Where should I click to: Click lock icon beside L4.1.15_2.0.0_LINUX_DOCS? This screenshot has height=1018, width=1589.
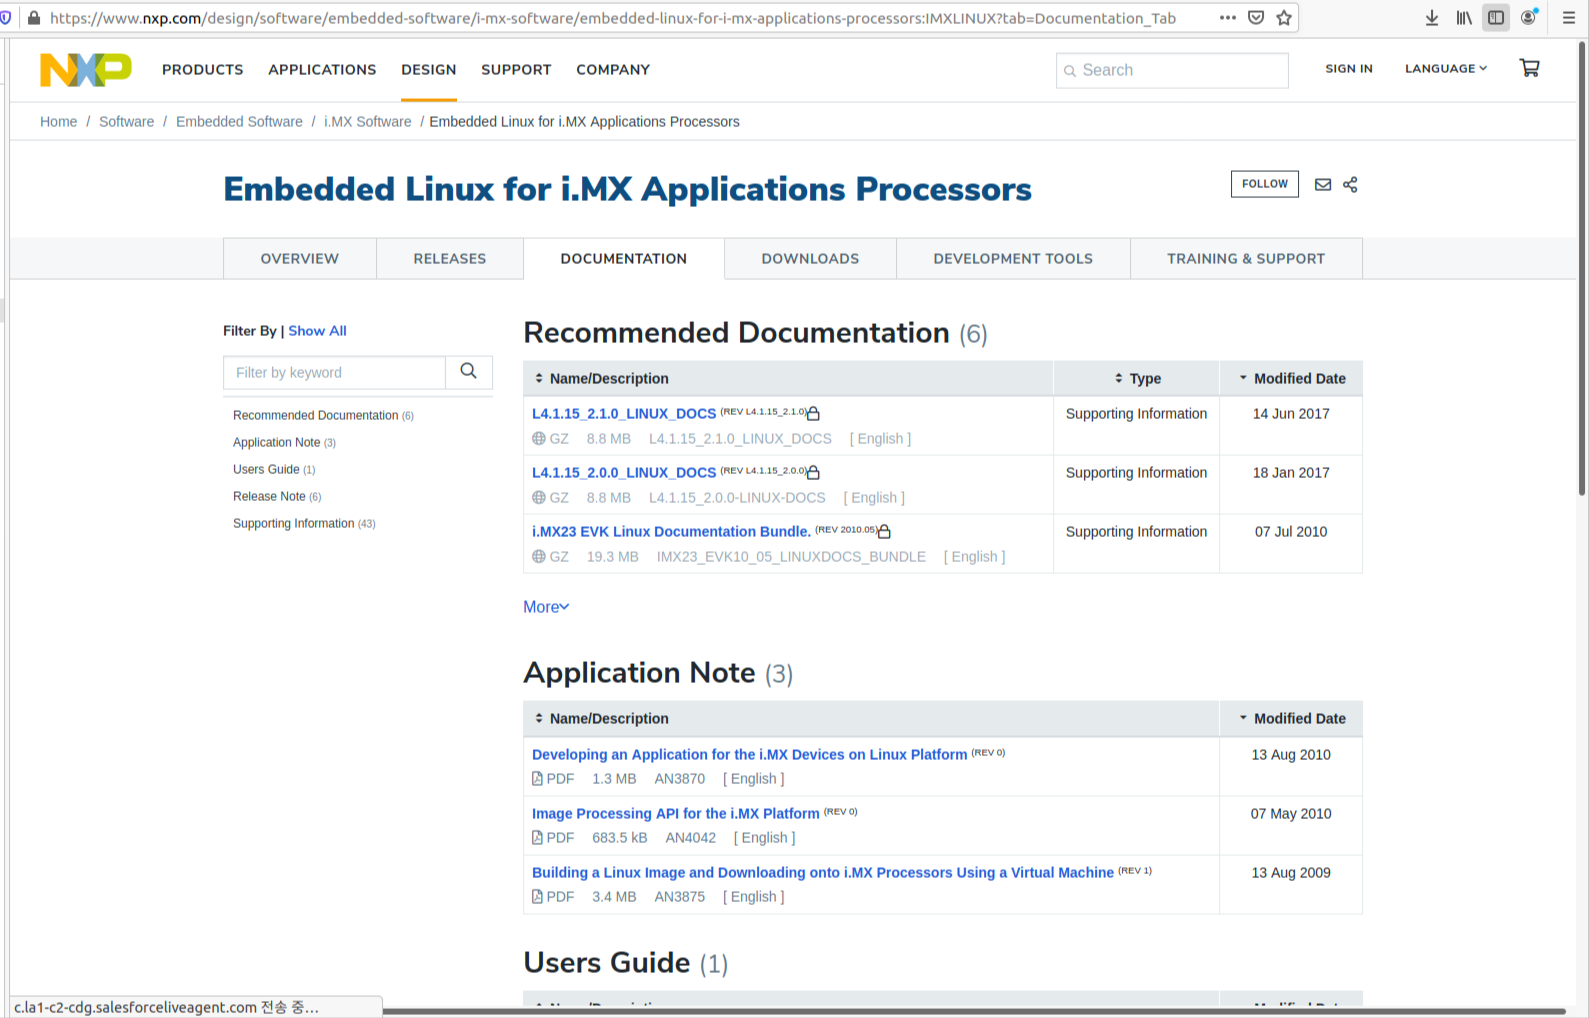[813, 472]
